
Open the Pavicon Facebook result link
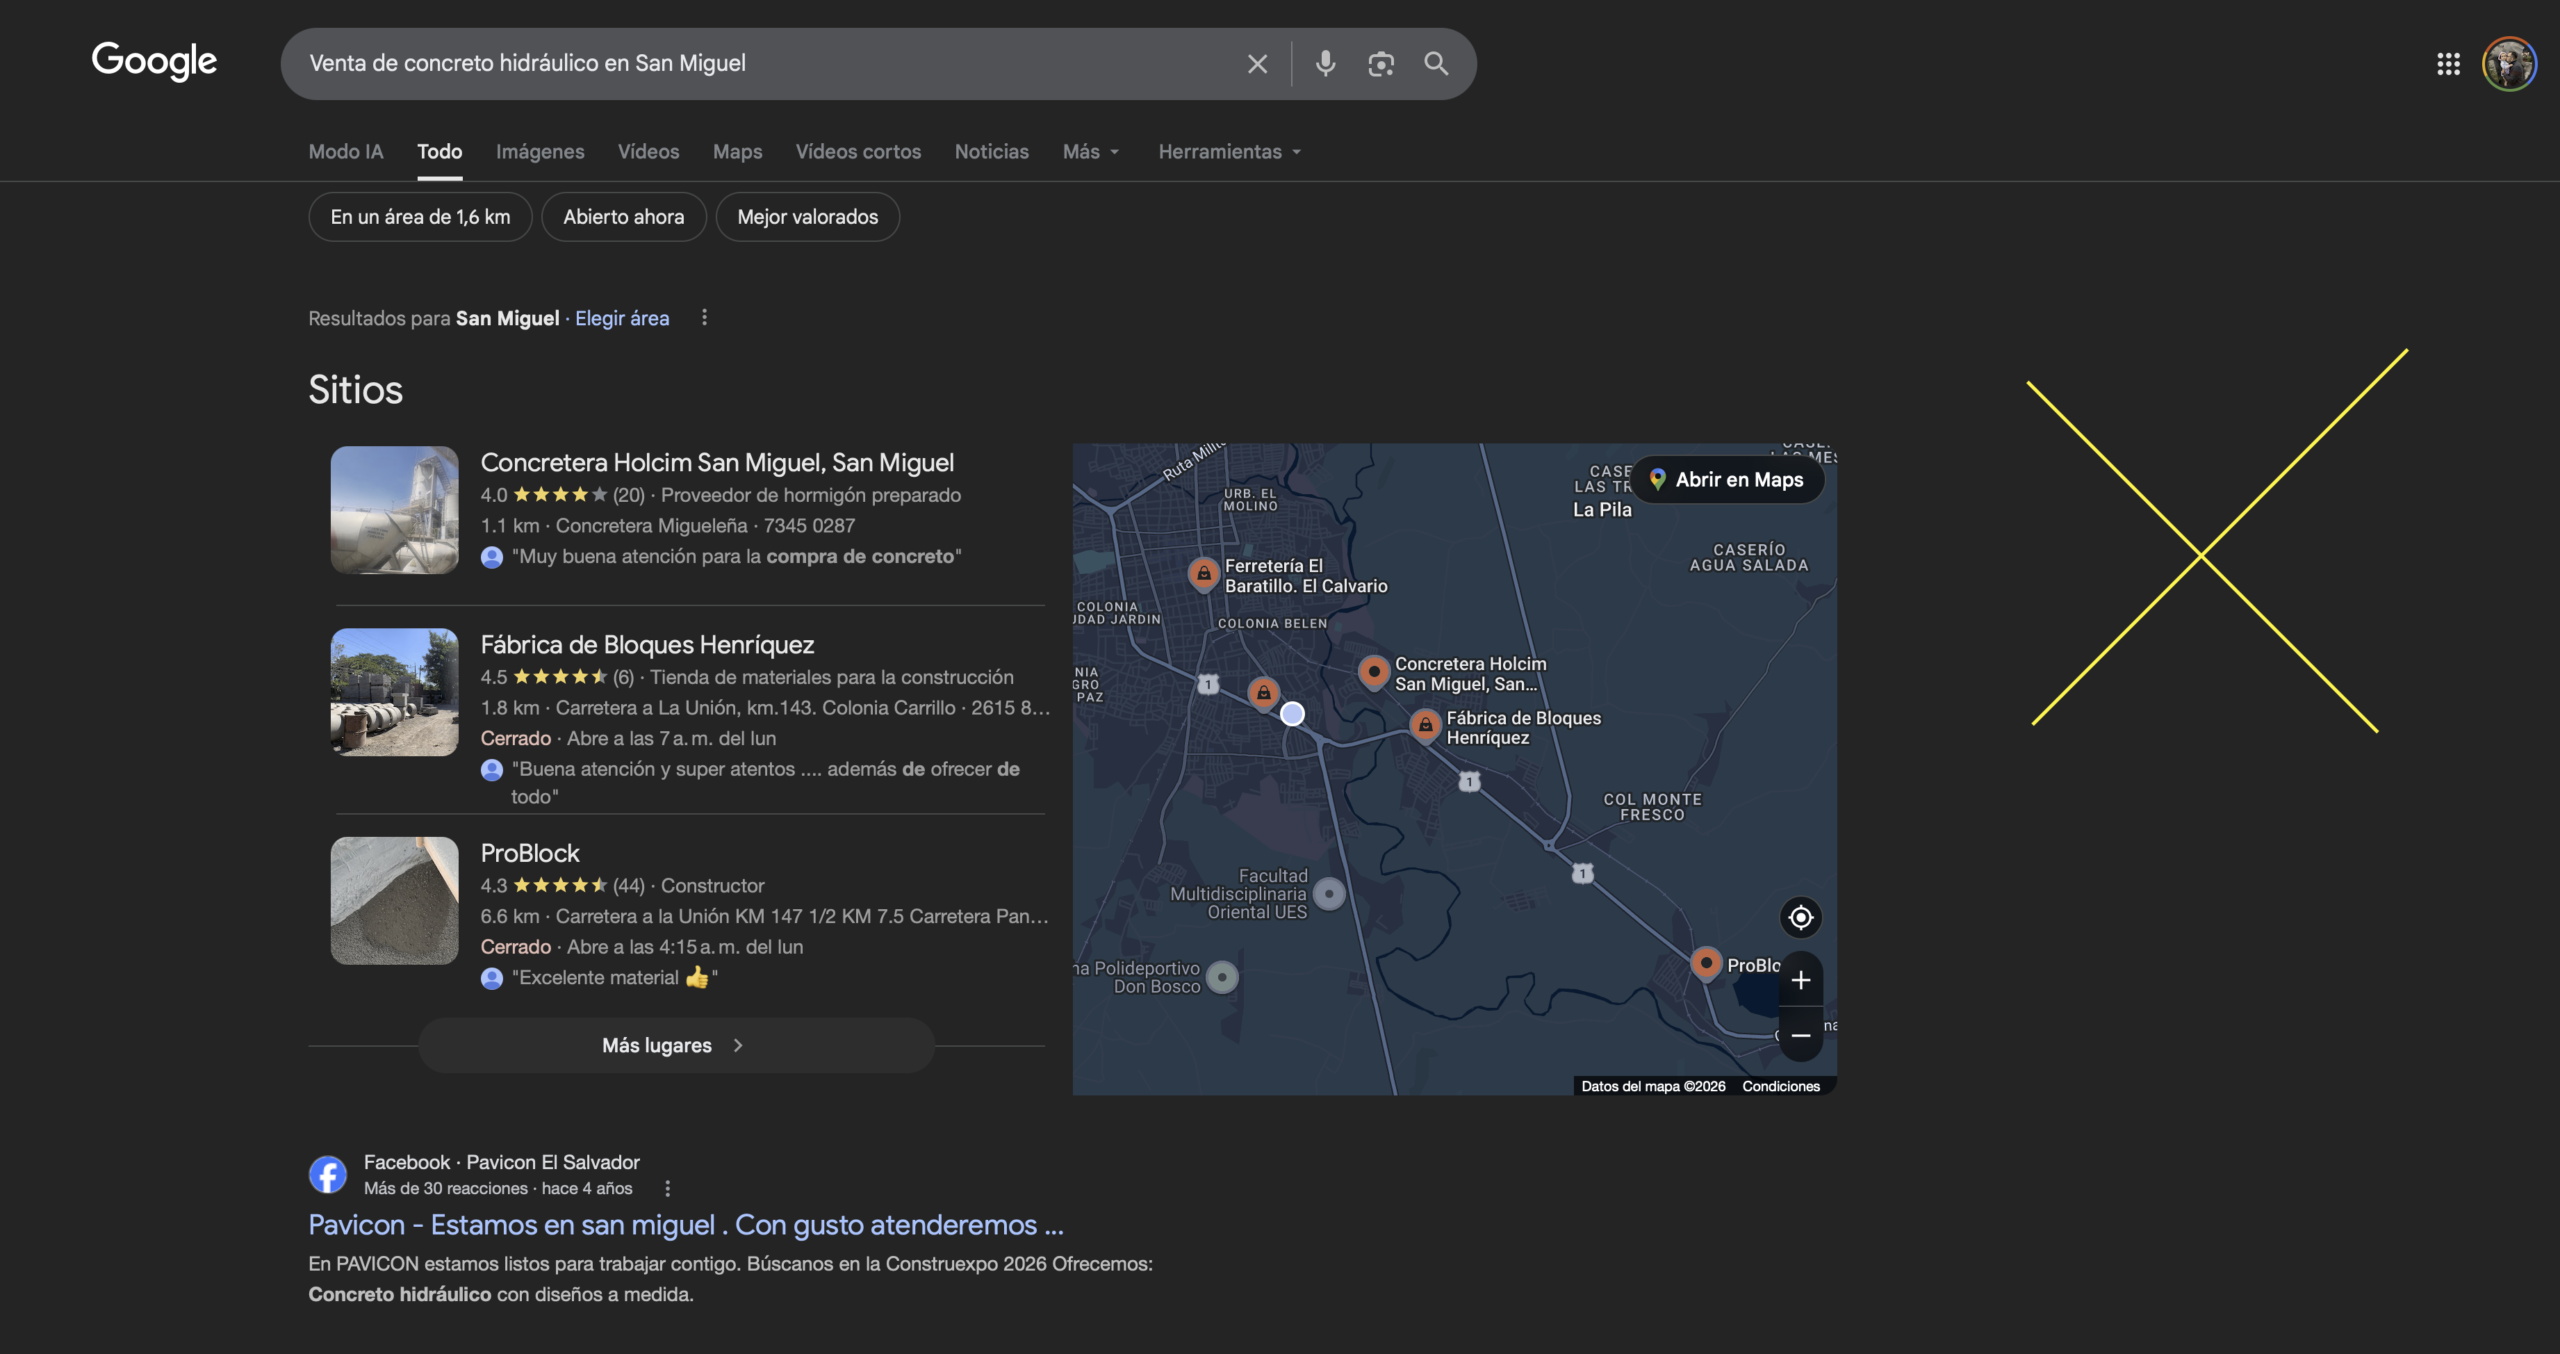coord(686,1225)
